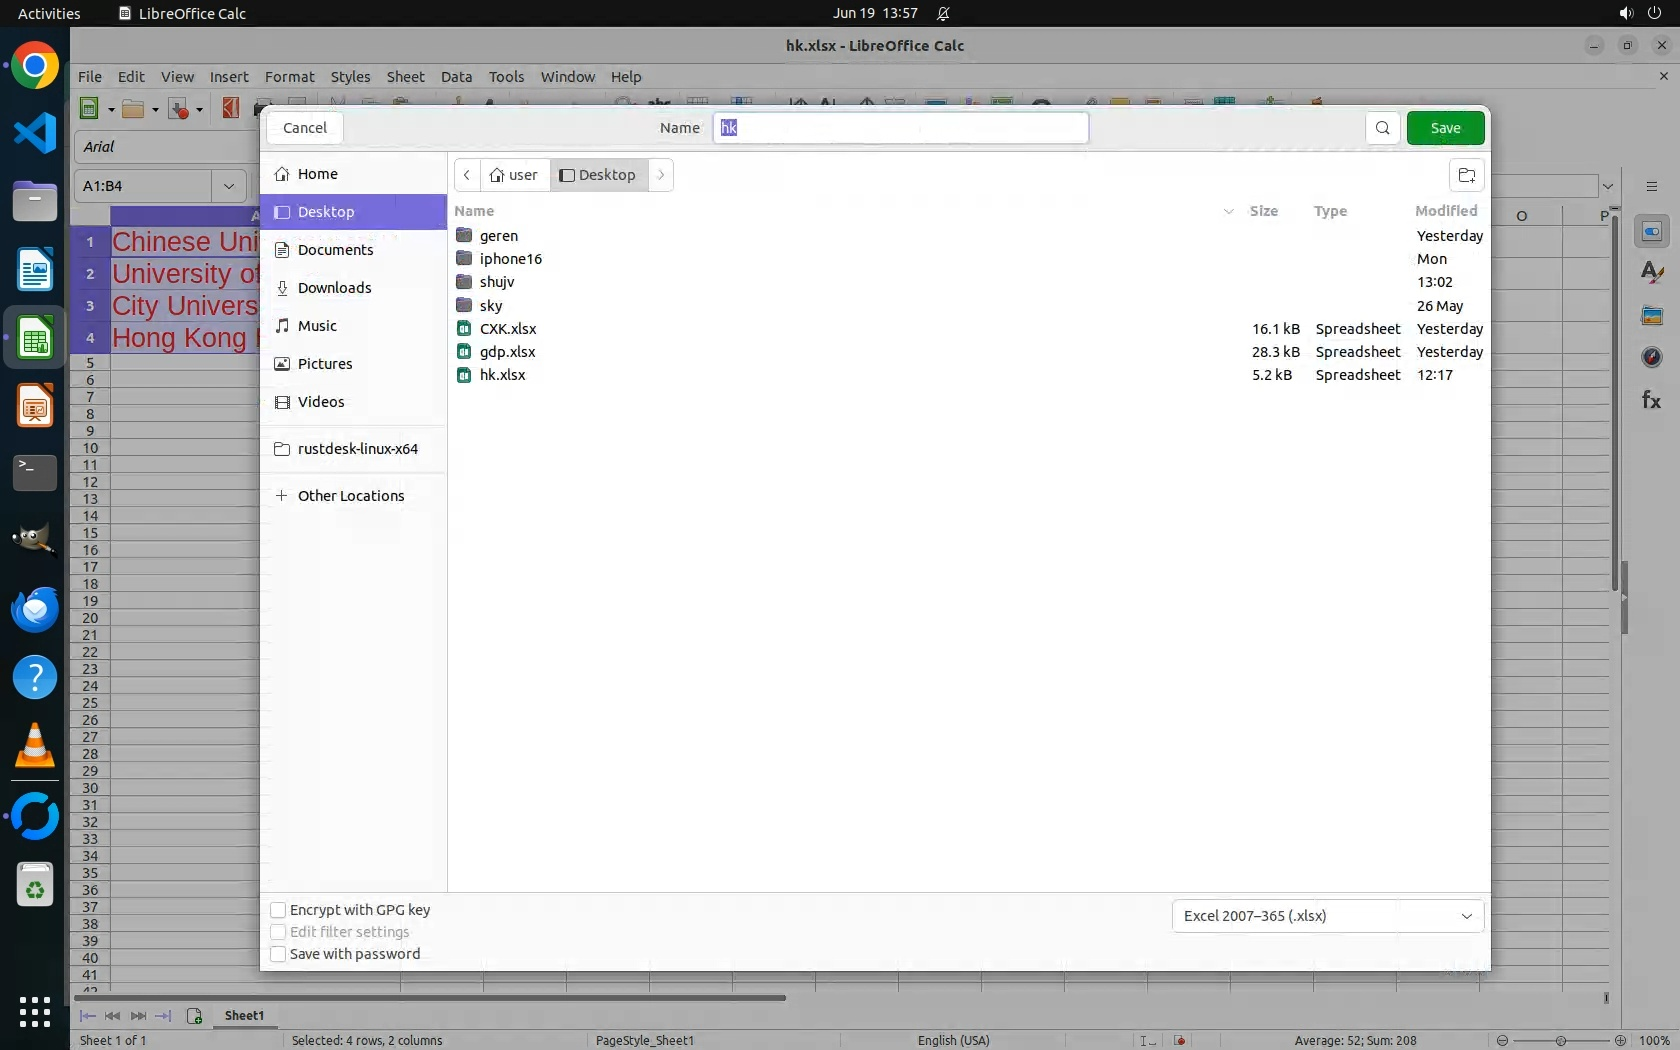
Task: Adjust the zoom slider in the status bar
Action: 1560,1040
